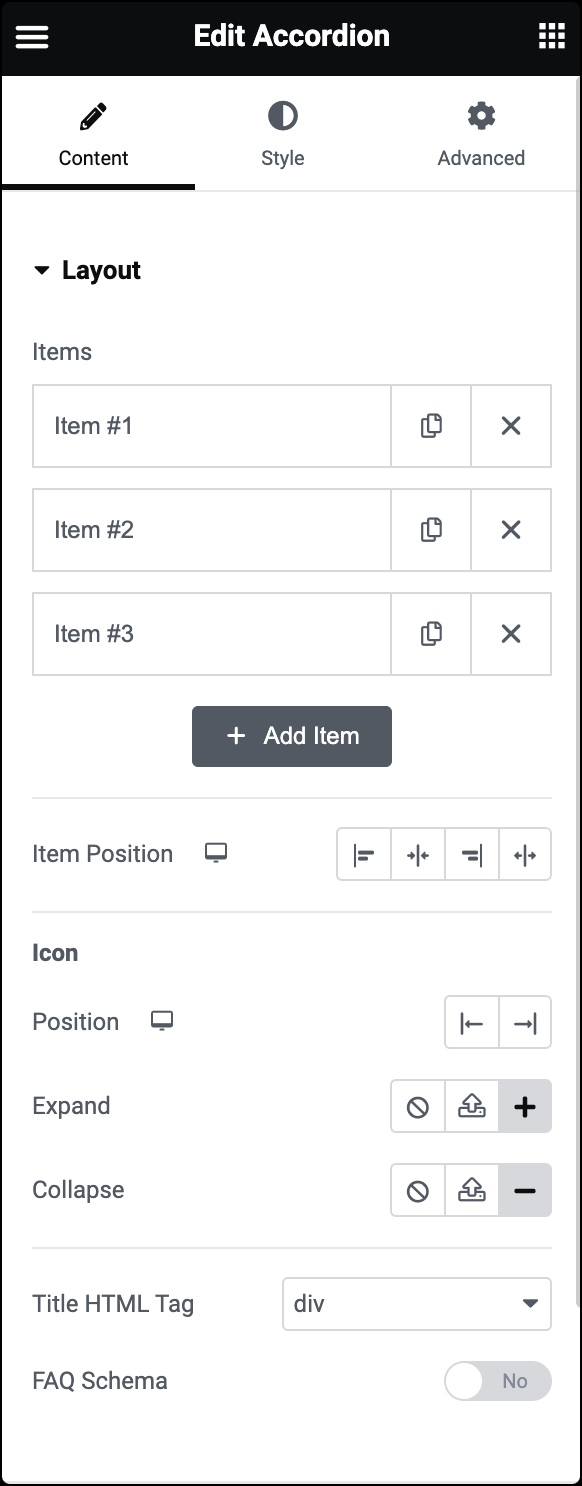Set Item Position to start alignment
This screenshot has width=582, height=1486.
pyautogui.click(x=364, y=855)
